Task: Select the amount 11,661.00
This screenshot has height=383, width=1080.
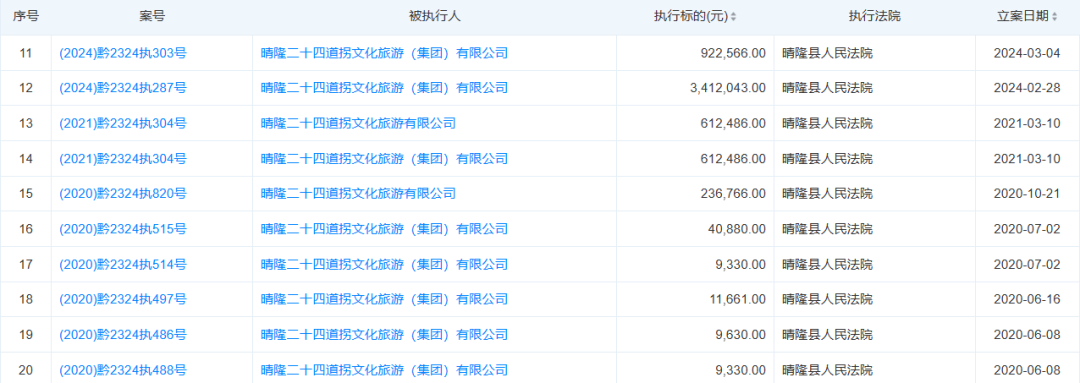Action: pos(738,300)
